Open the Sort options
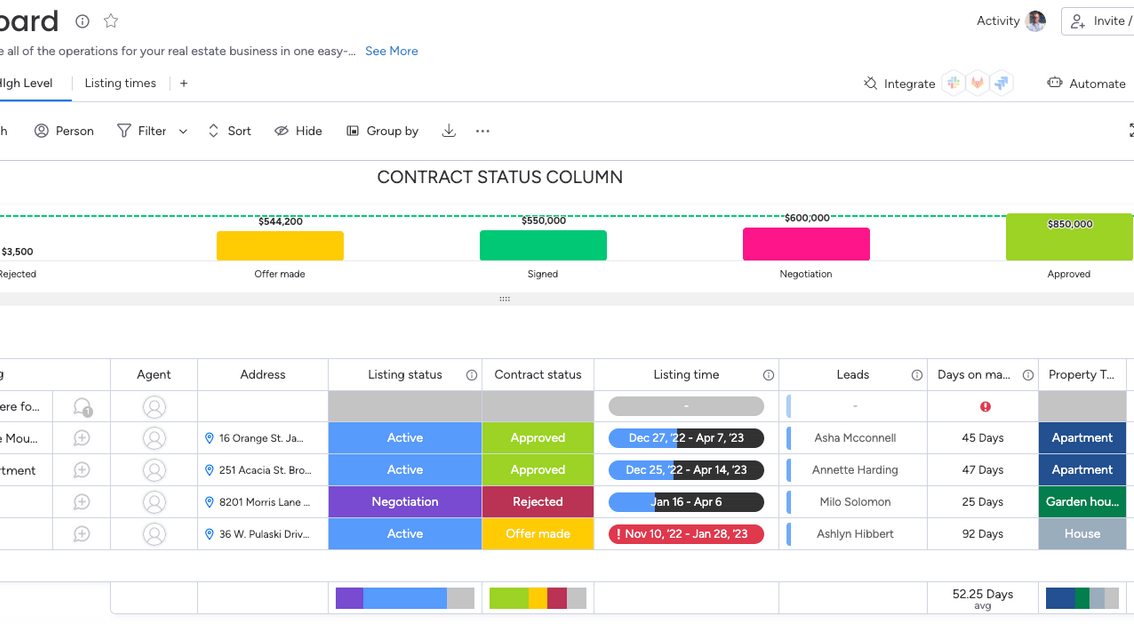The width and height of the screenshot is (1134, 640). coord(229,131)
